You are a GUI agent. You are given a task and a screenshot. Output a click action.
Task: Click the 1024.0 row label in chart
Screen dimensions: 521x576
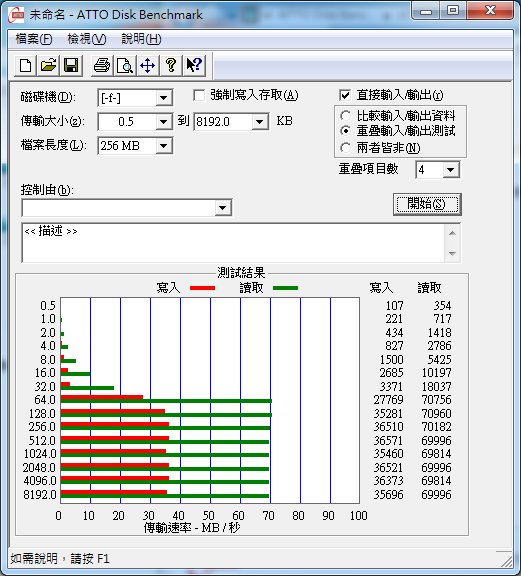coord(40,454)
